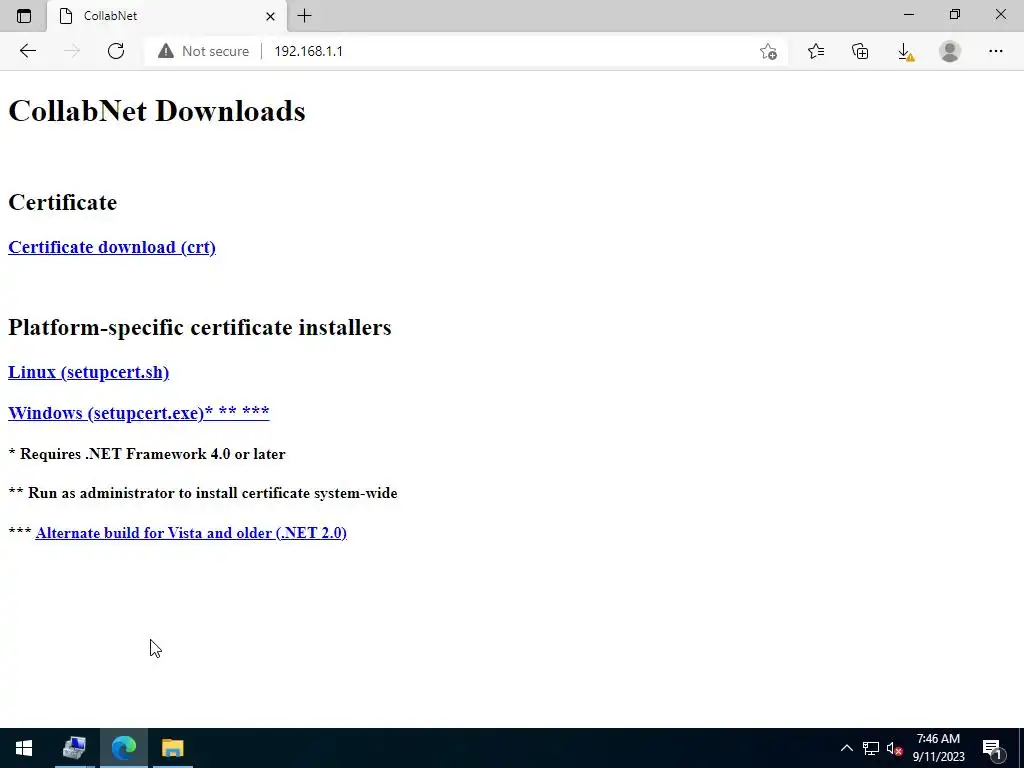Open a new browser tab
Viewport: 1024px width, 768px height.
(304, 16)
